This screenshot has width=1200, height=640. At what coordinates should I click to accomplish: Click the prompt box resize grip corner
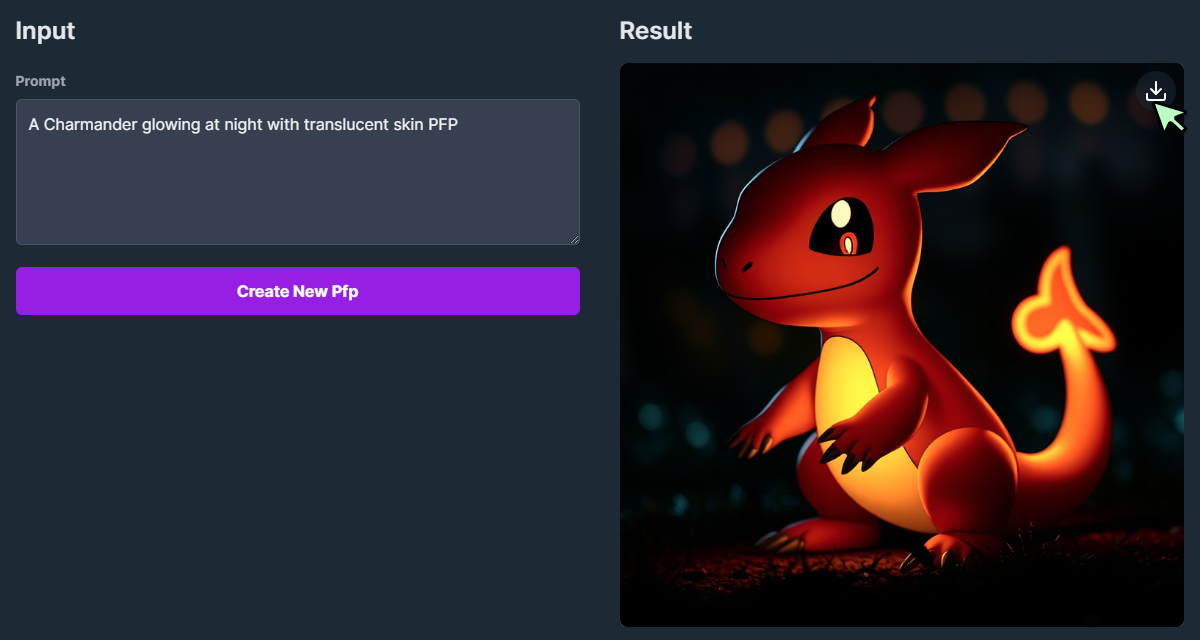(574, 239)
